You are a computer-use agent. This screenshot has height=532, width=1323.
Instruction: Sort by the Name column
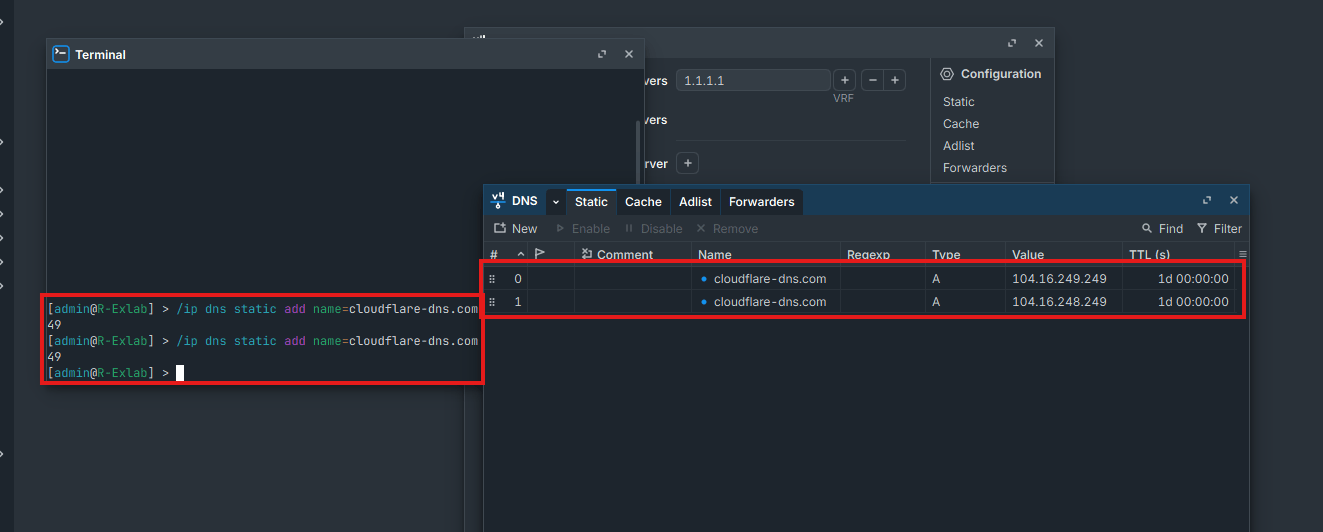[x=714, y=255]
